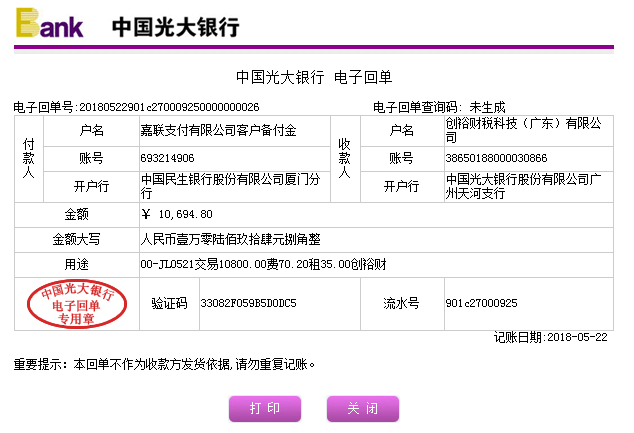The height and width of the screenshot is (433, 634).
Task: Click the 中国光大银行 header name beside logo
Action: click(x=175, y=27)
